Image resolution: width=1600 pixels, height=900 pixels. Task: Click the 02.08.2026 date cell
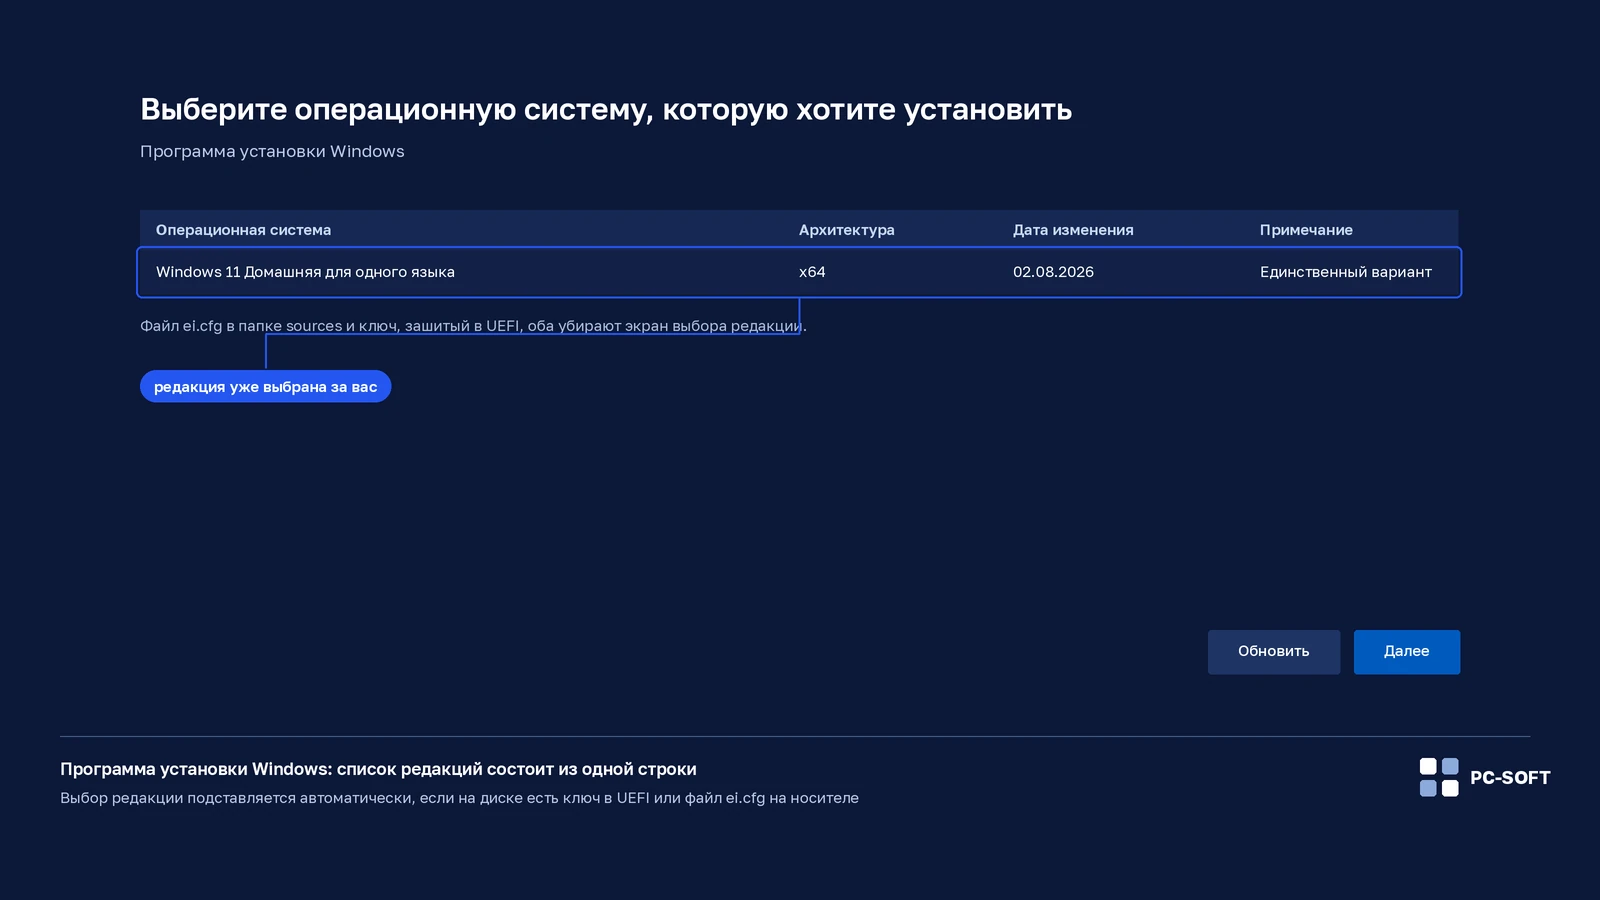pos(1053,272)
